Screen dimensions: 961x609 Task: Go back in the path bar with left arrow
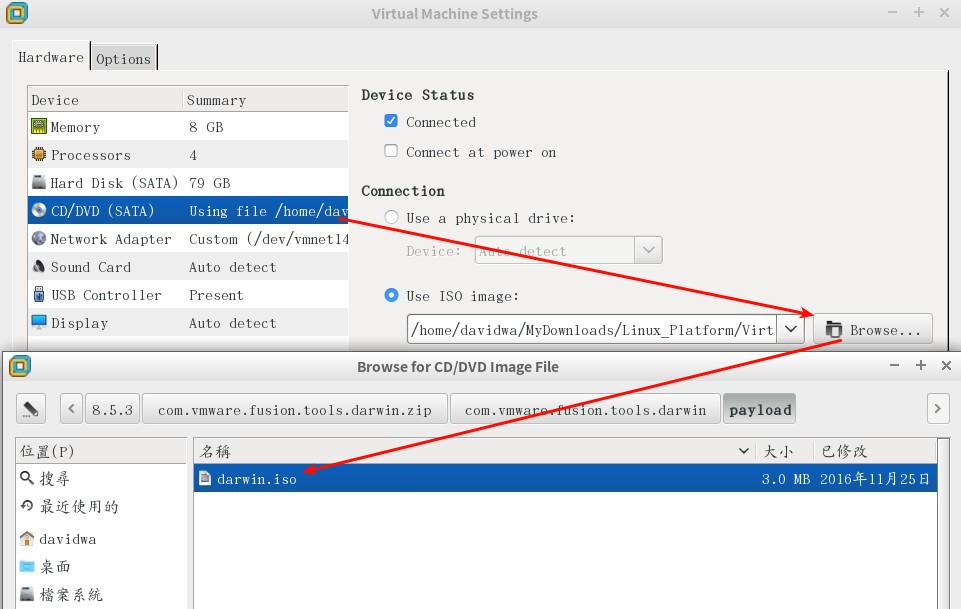71,409
